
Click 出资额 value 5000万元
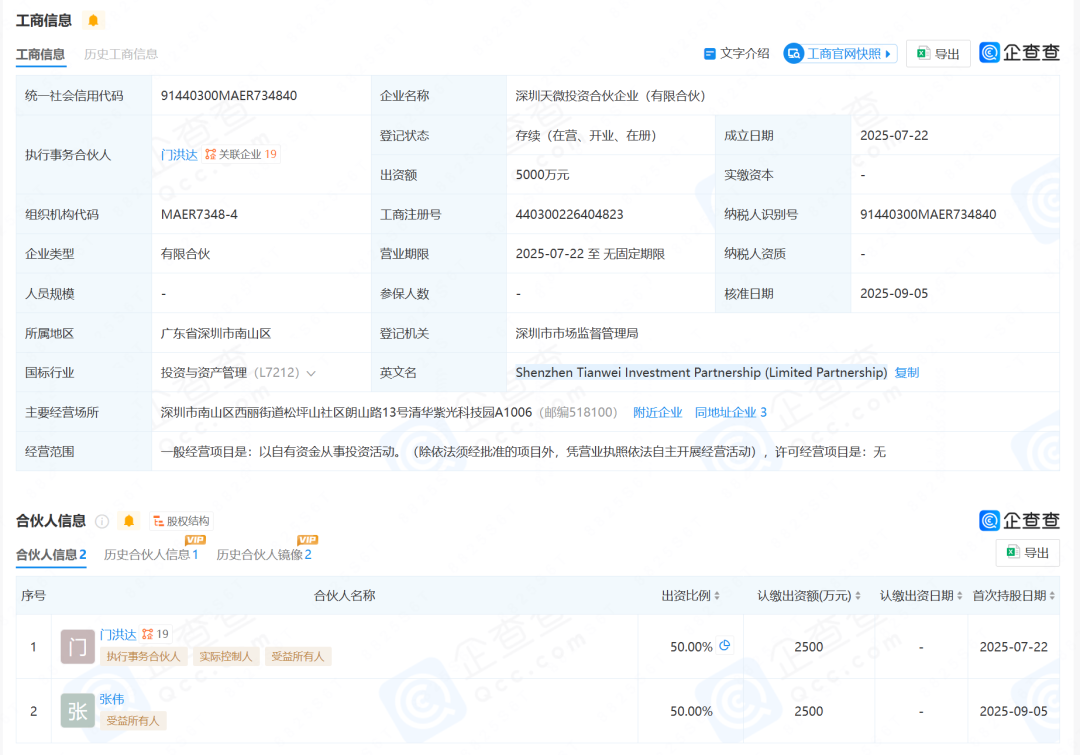[x=542, y=175]
